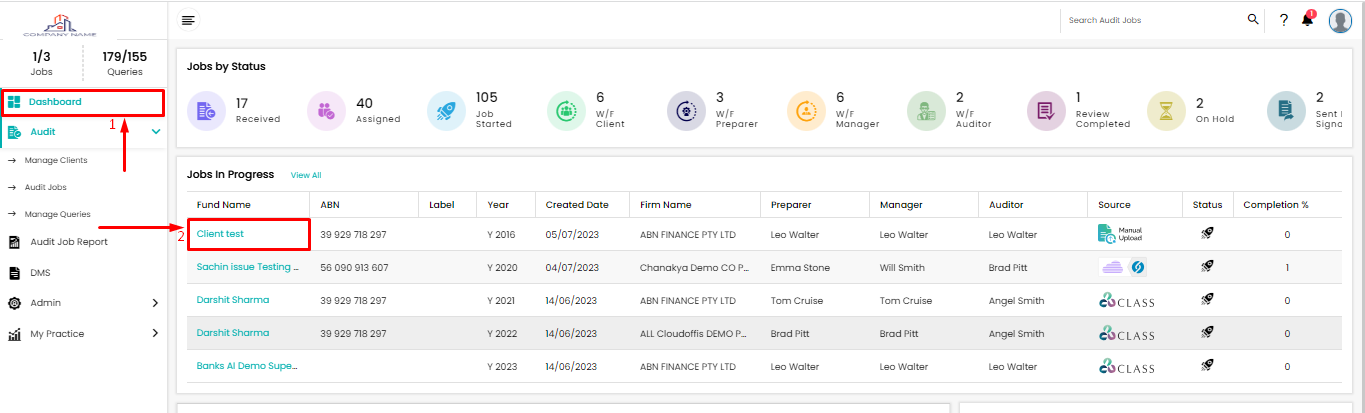
Task: Click the search magnifier icon
Action: pyautogui.click(x=1253, y=19)
